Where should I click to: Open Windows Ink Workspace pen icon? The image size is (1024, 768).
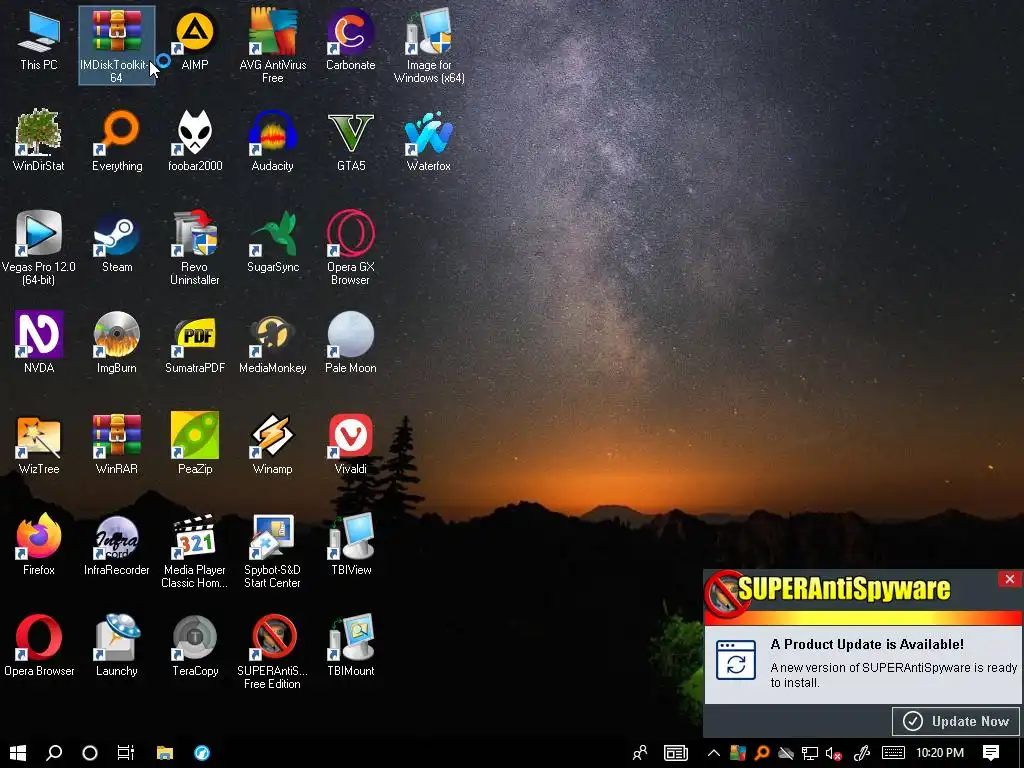862,754
